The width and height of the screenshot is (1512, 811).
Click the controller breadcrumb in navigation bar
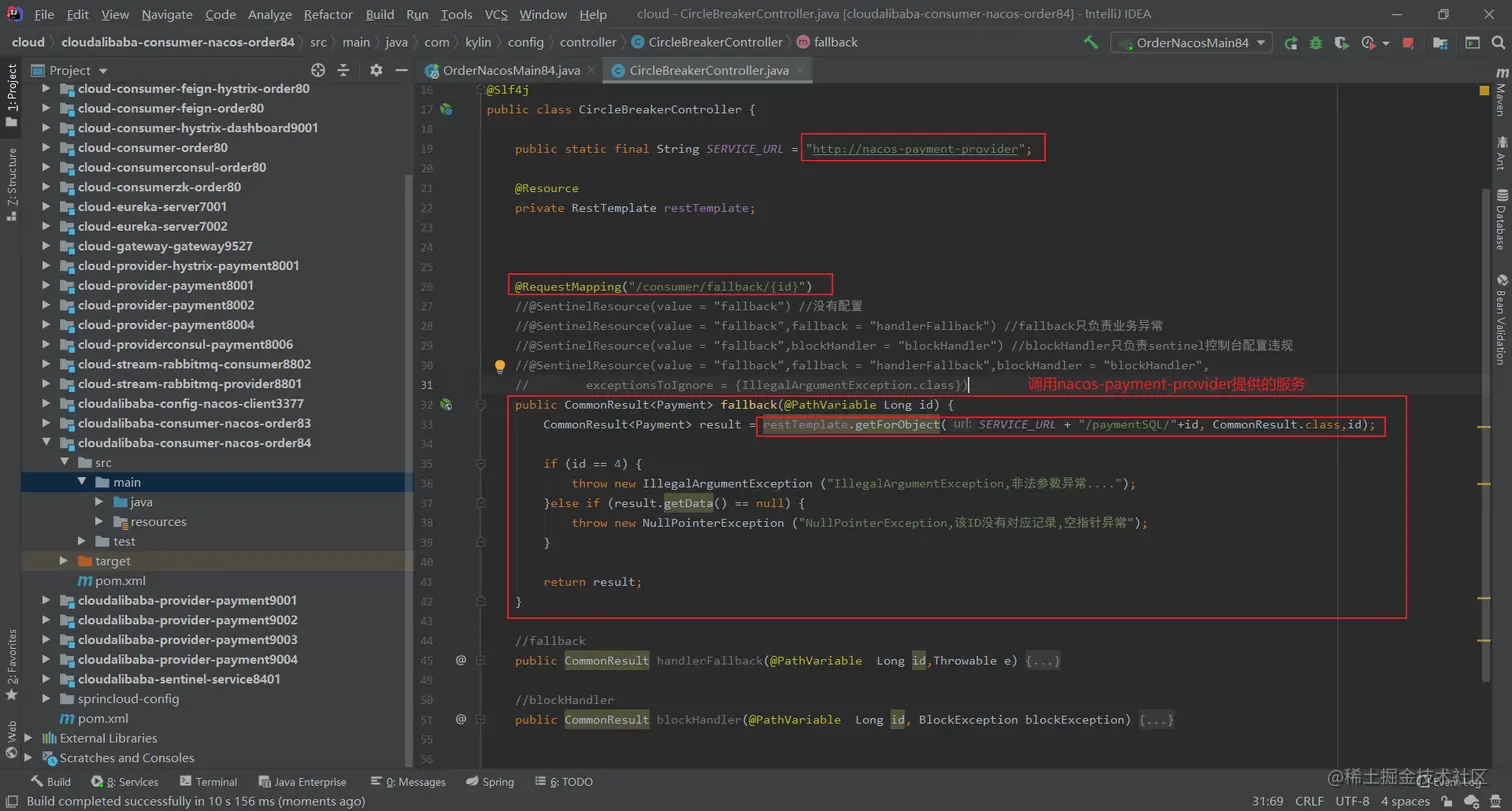click(x=588, y=42)
